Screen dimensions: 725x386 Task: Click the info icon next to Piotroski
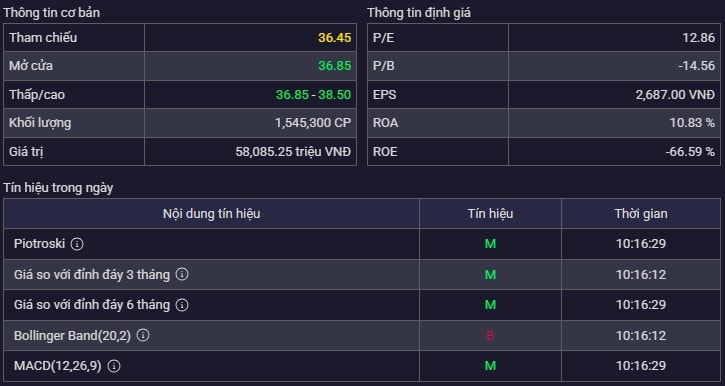click(x=77, y=244)
